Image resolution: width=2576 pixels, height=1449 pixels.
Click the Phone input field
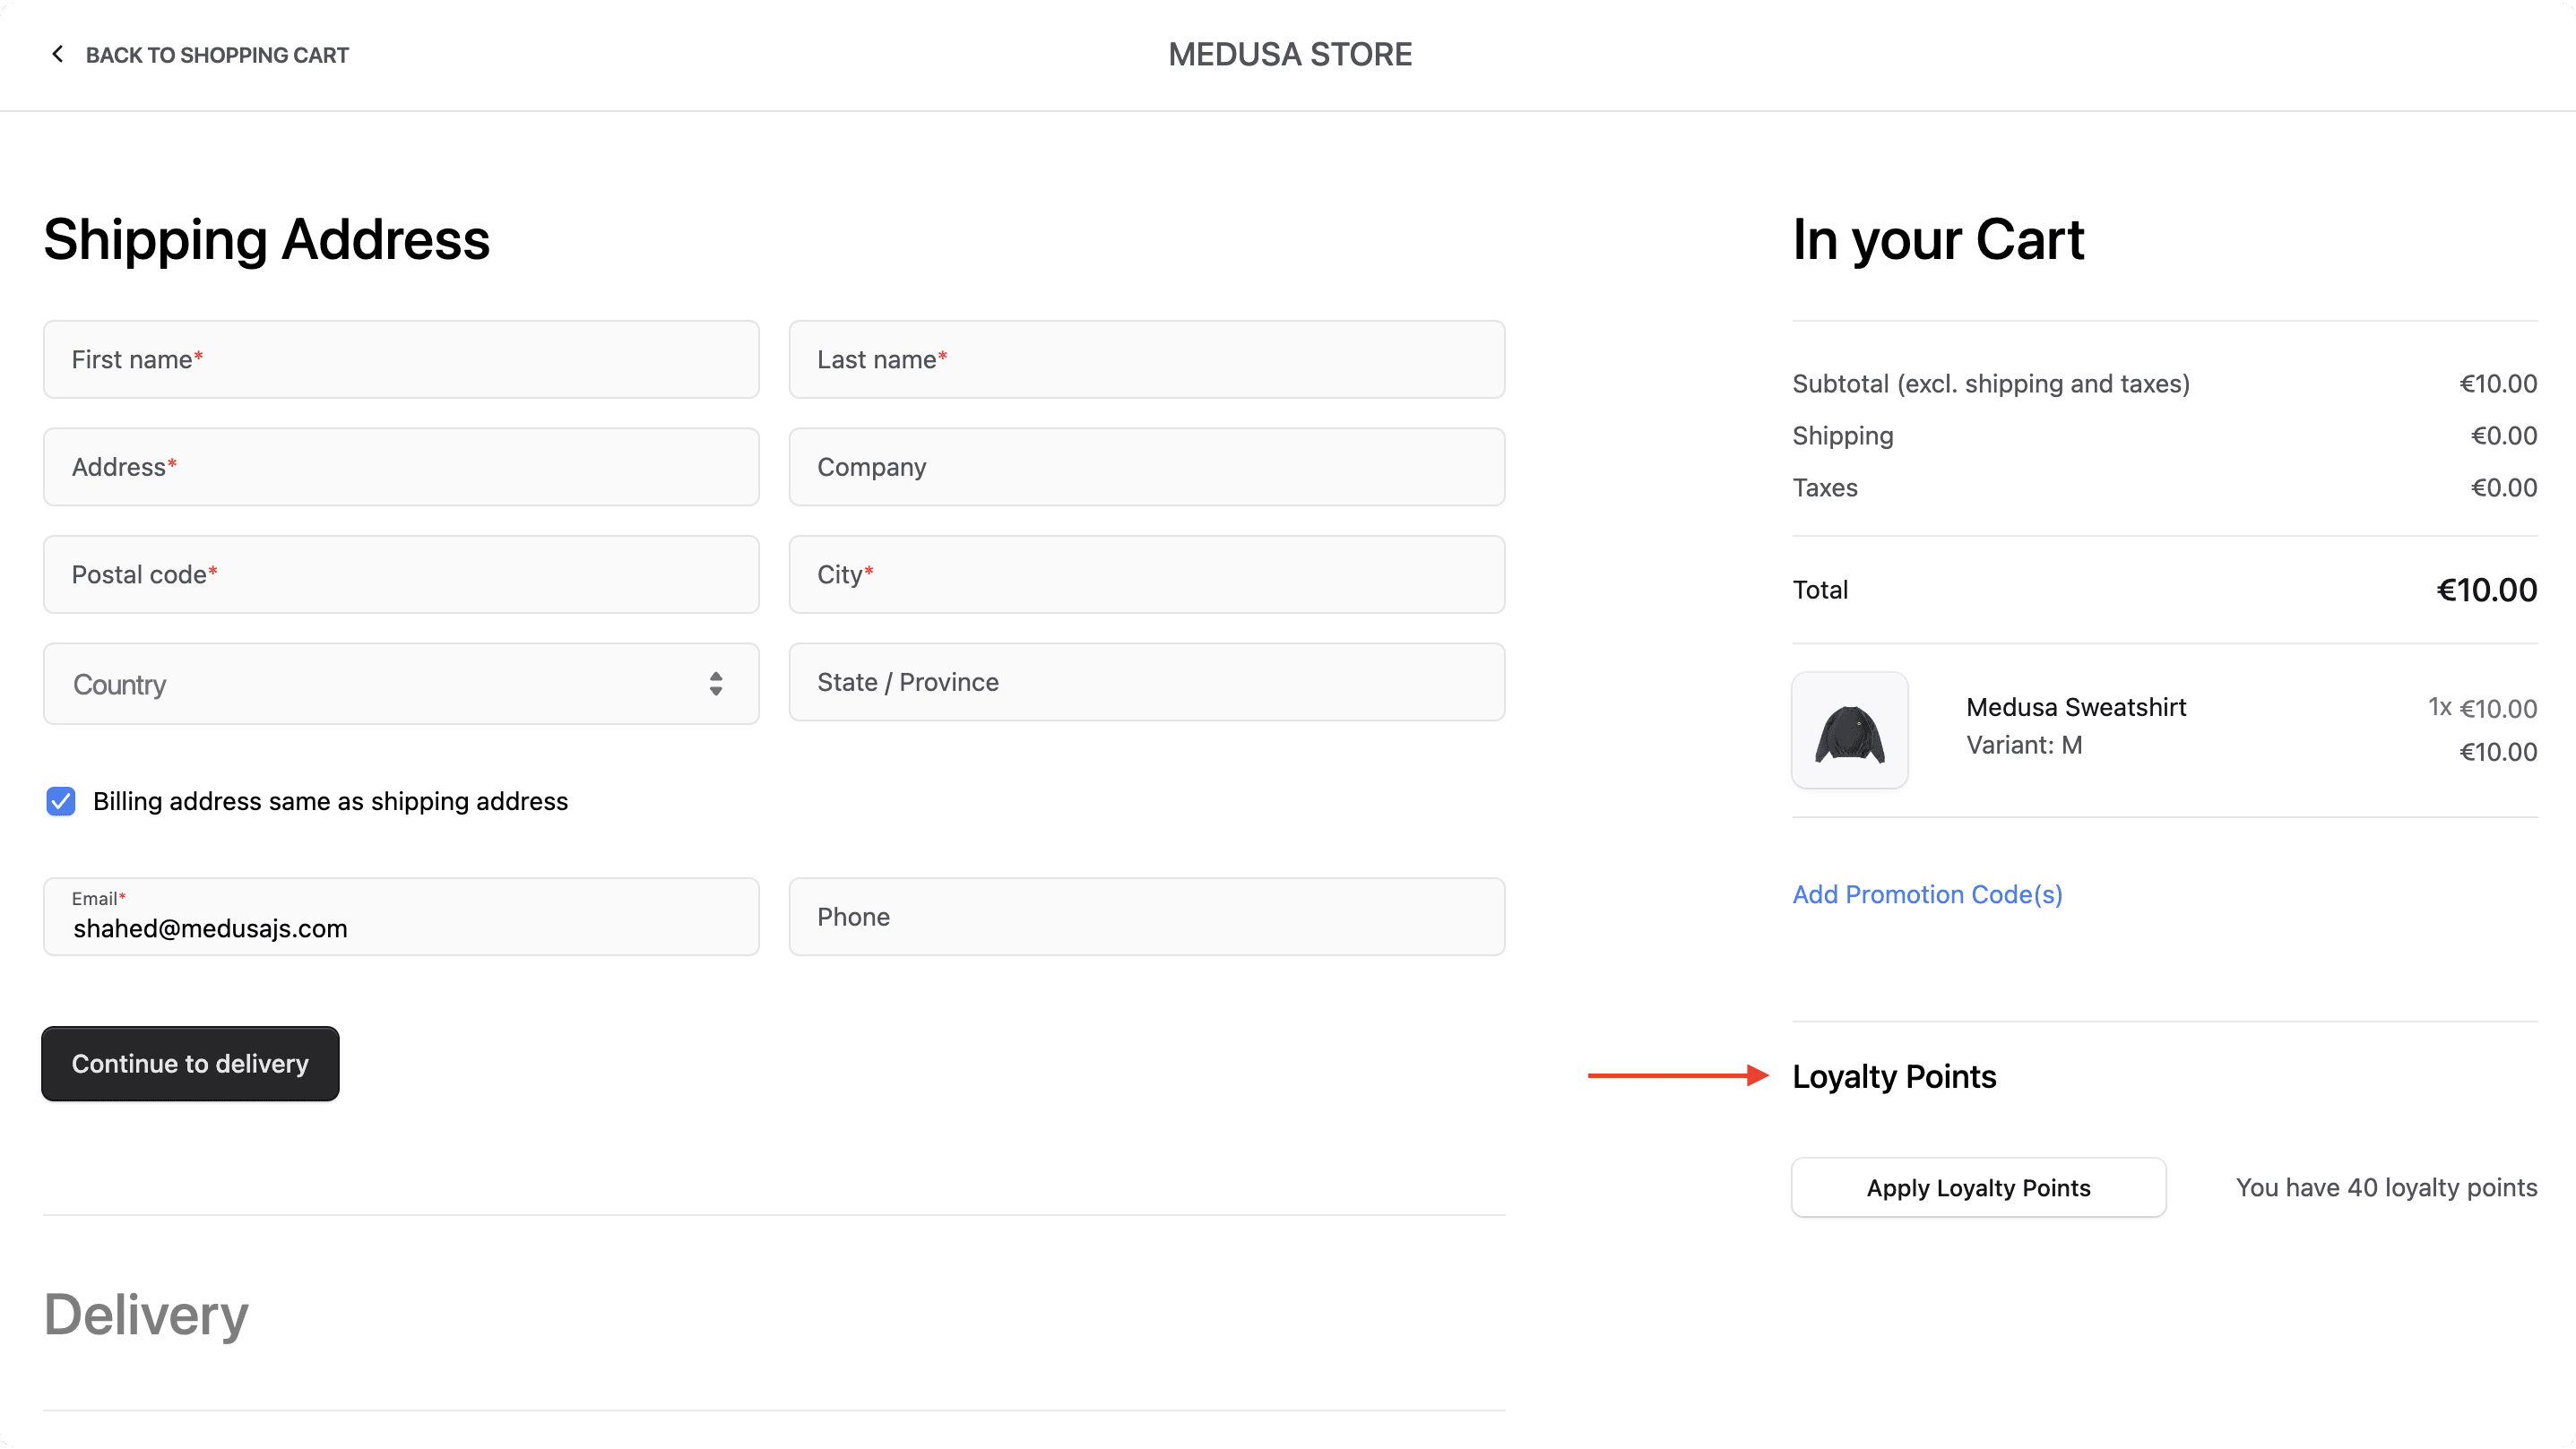(x=1146, y=917)
